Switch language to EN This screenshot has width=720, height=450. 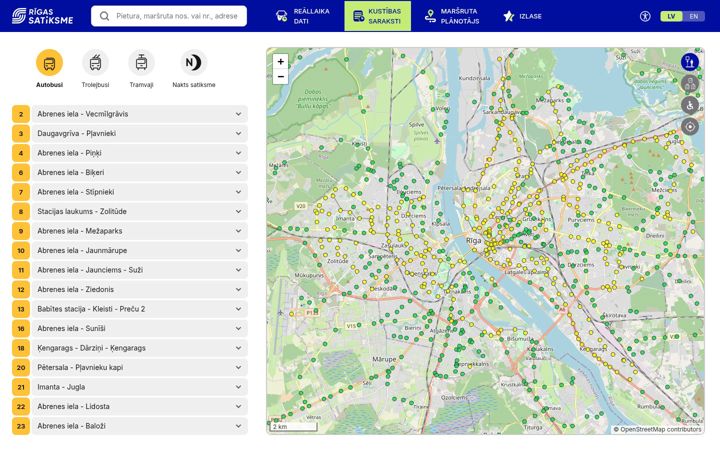(694, 17)
